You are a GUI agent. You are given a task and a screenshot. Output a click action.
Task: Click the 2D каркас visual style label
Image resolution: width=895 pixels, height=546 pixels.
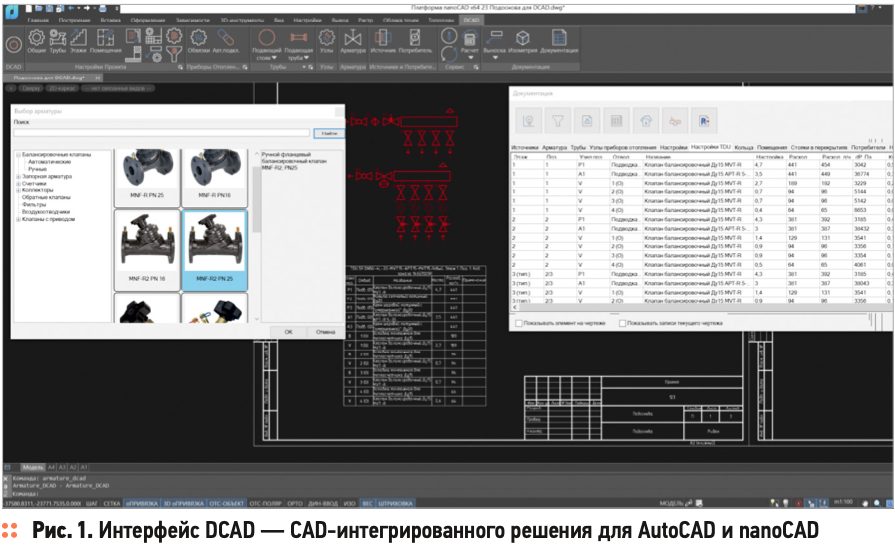click(62, 88)
